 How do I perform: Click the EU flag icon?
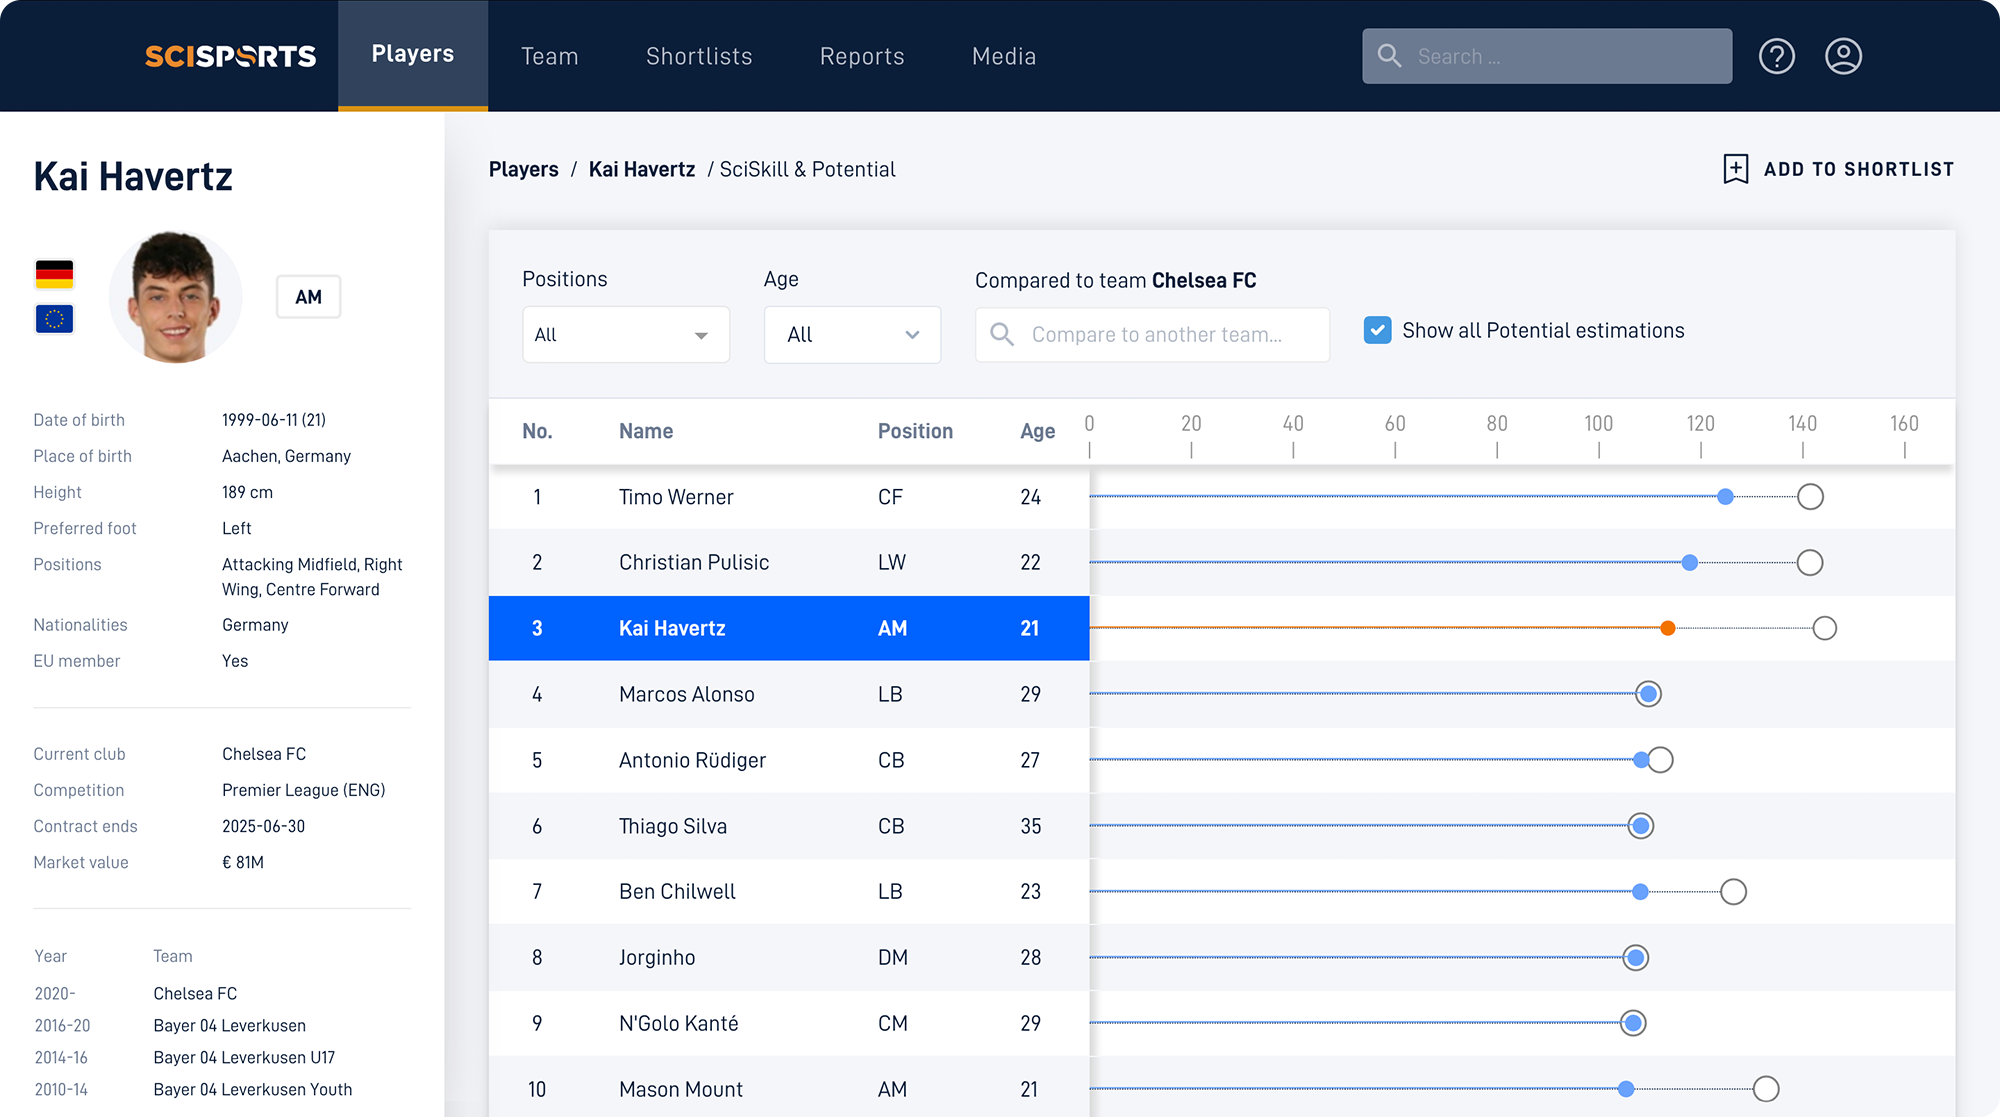54,319
